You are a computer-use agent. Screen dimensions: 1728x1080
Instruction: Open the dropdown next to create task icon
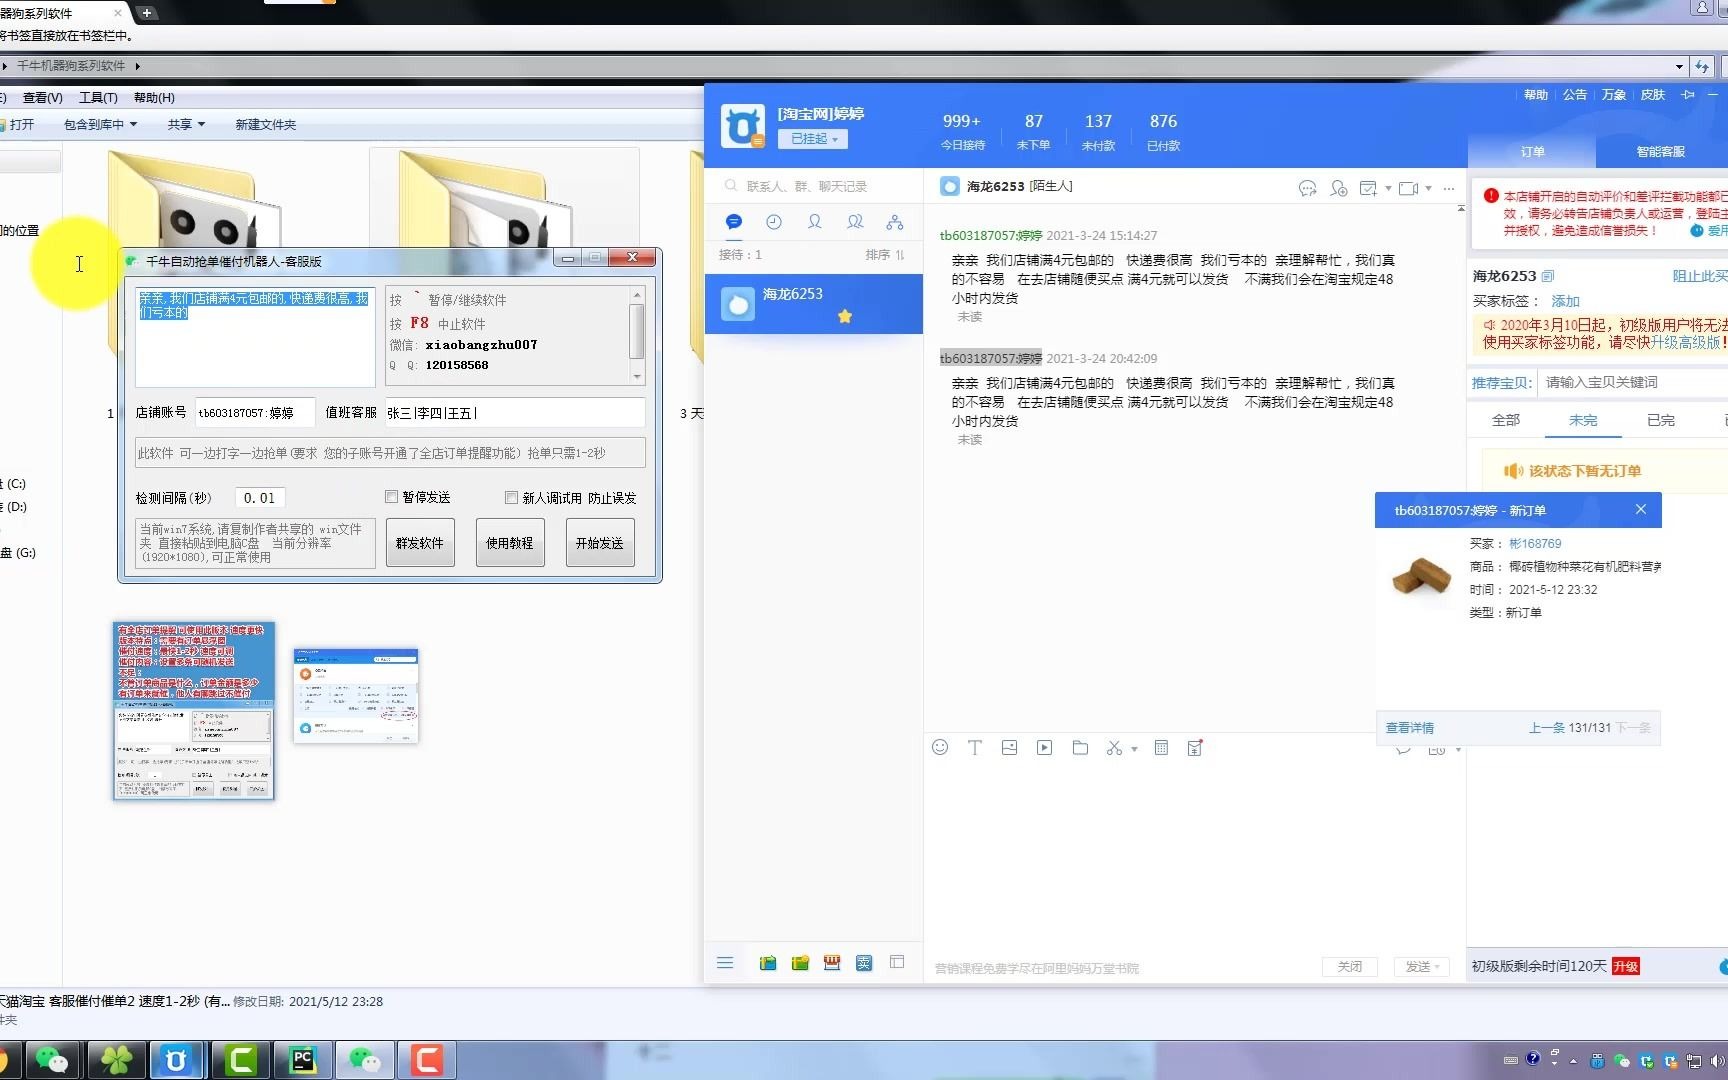pyautogui.click(x=1388, y=188)
